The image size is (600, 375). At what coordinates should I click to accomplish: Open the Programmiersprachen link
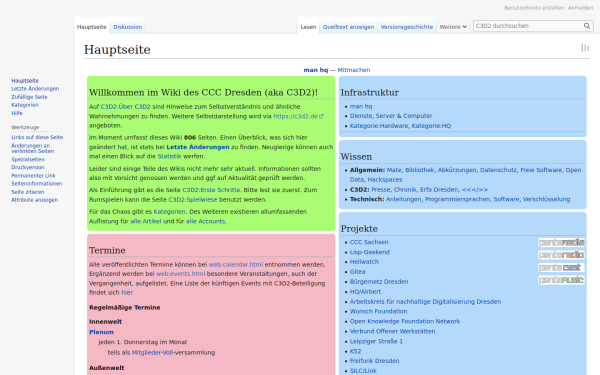pos(457,199)
